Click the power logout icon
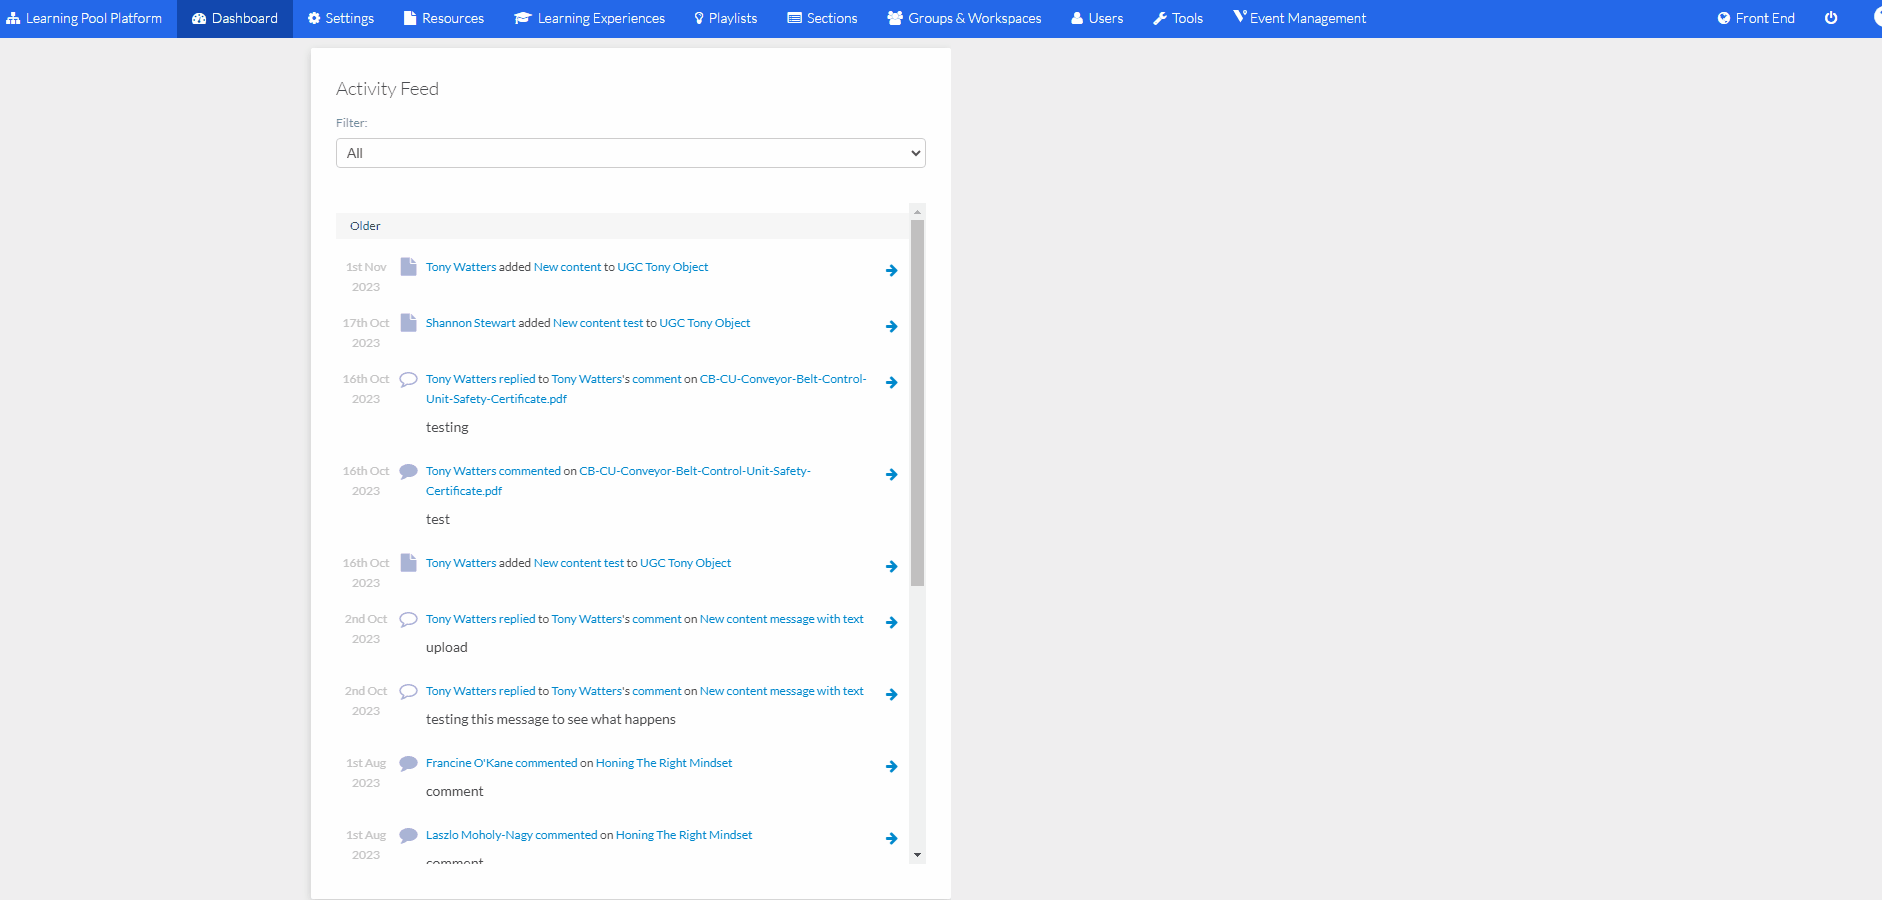This screenshot has width=1882, height=900. [x=1833, y=17]
